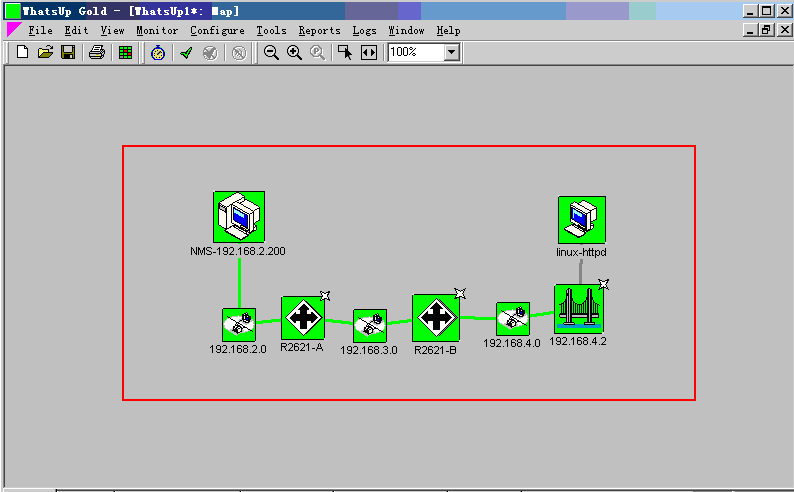Select the linux-httpd computer icon
Image resolution: width=794 pixels, height=492 pixels.
coord(582,220)
